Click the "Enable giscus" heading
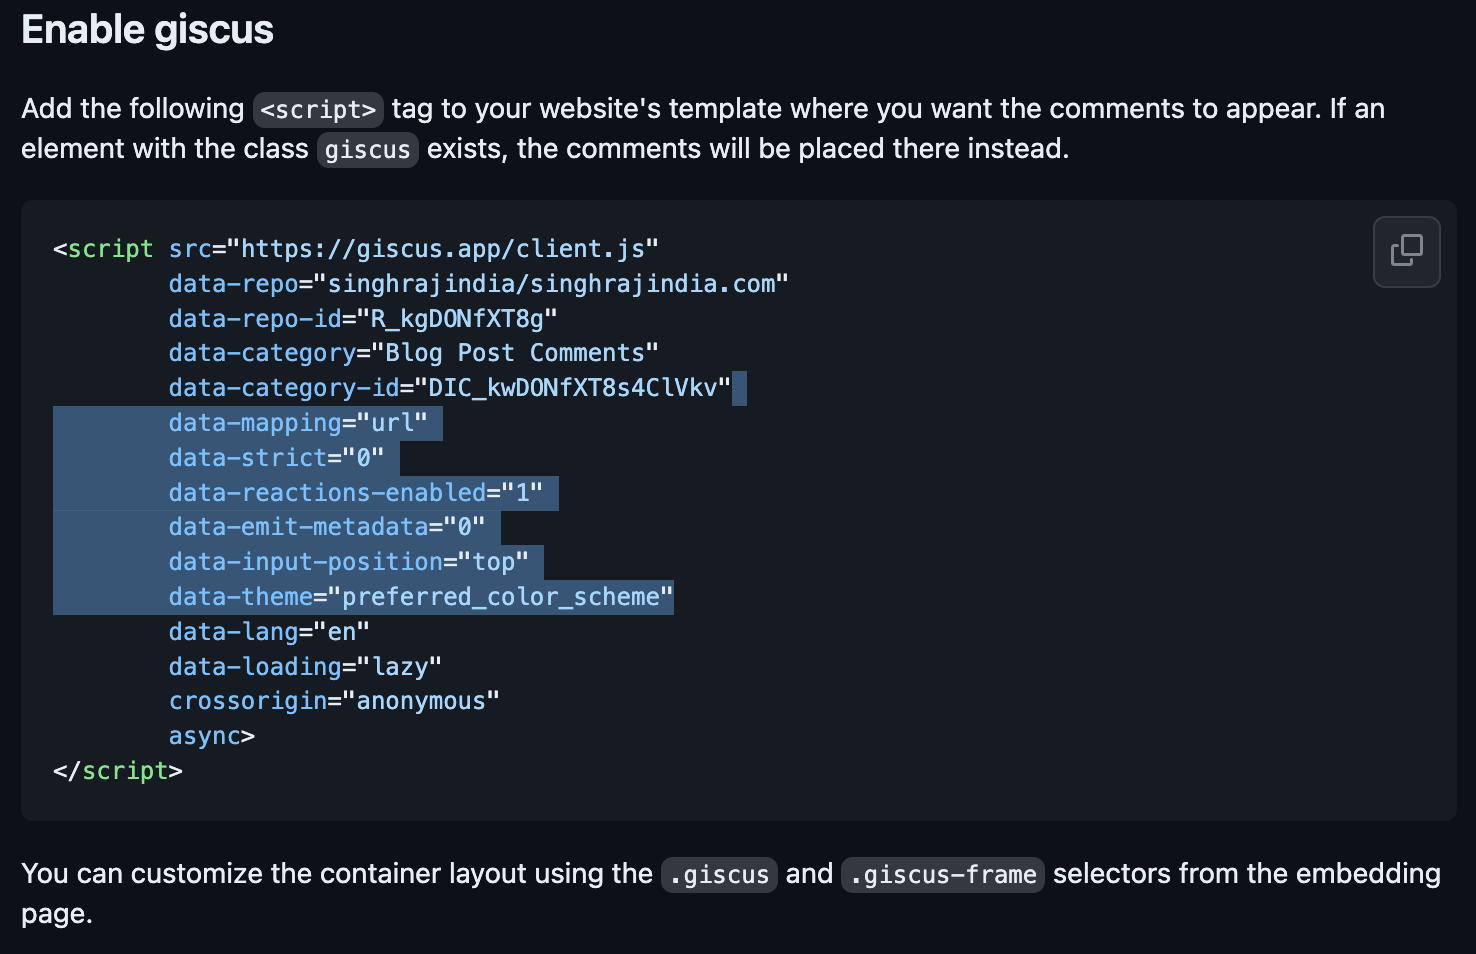Viewport: 1476px width, 954px height. [x=147, y=30]
